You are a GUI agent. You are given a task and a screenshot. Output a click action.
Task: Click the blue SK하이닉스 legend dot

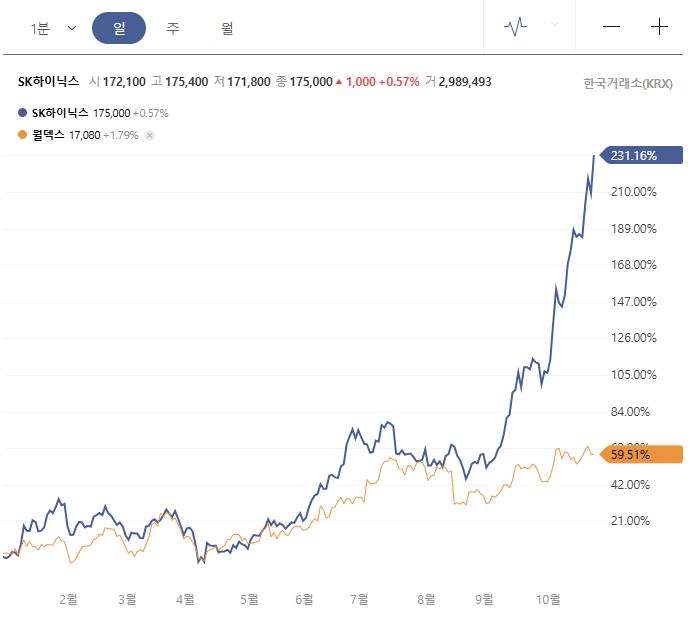click(x=23, y=114)
